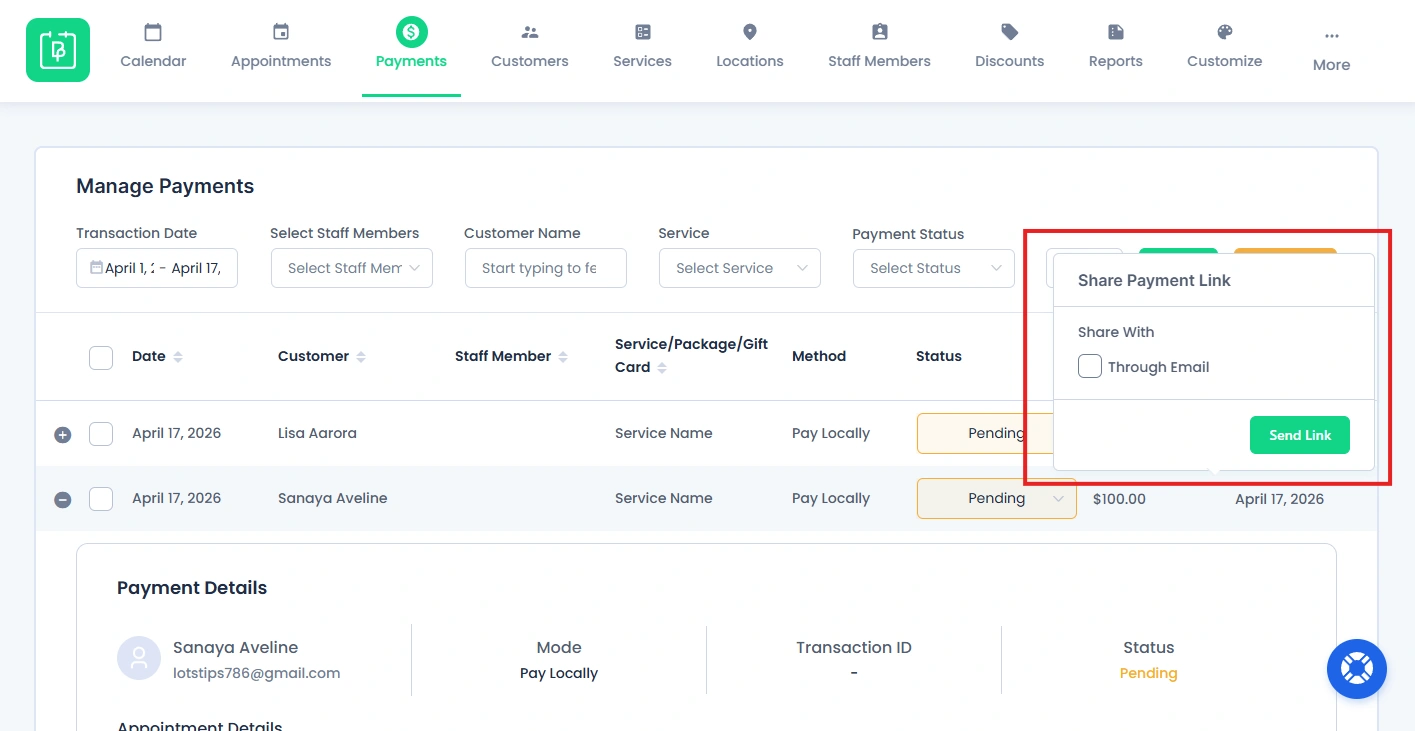This screenshot has width=1415, height=731.
Task: Click the Method column header
Action: pos(819,356)
